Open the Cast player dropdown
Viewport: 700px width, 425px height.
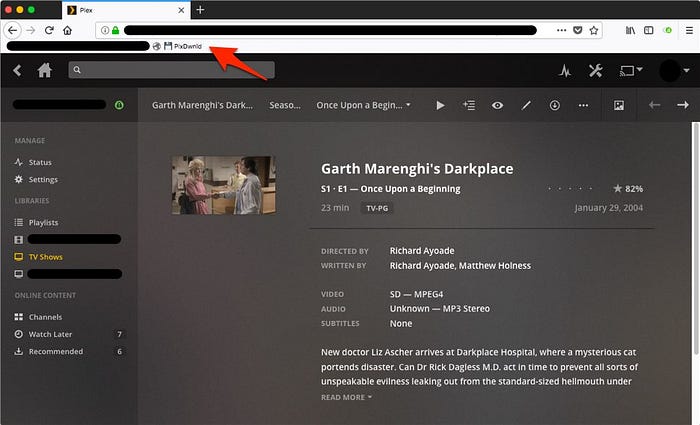[x=630, y=71]
